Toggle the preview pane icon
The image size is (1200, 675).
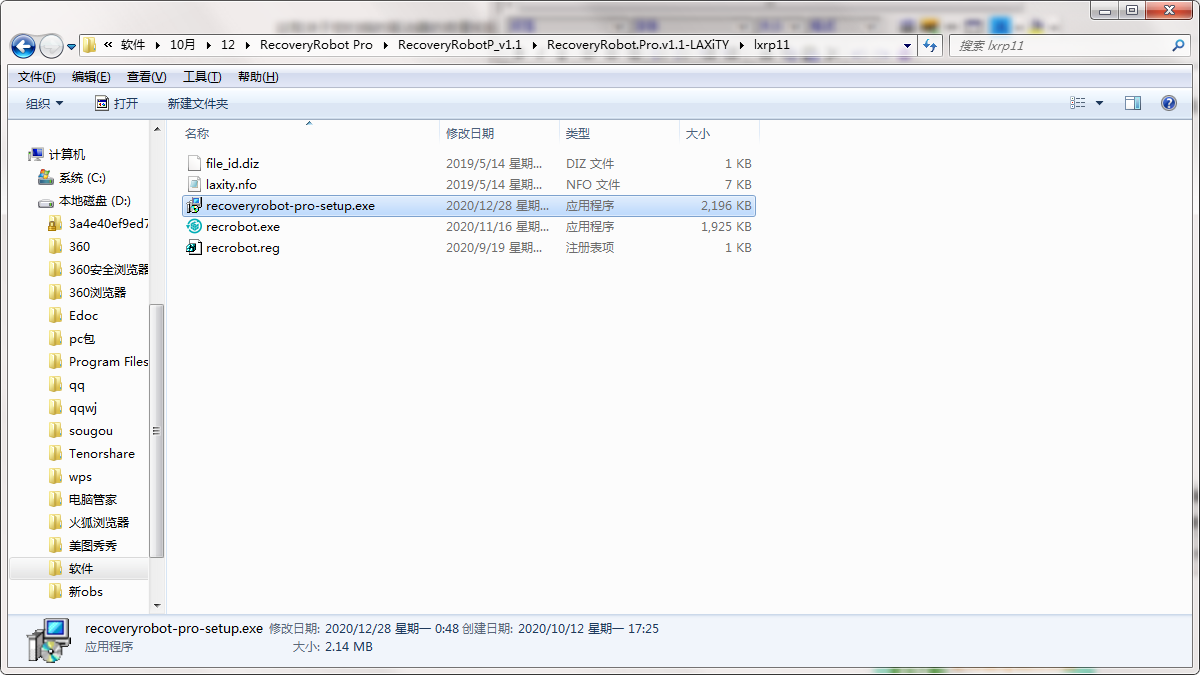pos(1133,103)
